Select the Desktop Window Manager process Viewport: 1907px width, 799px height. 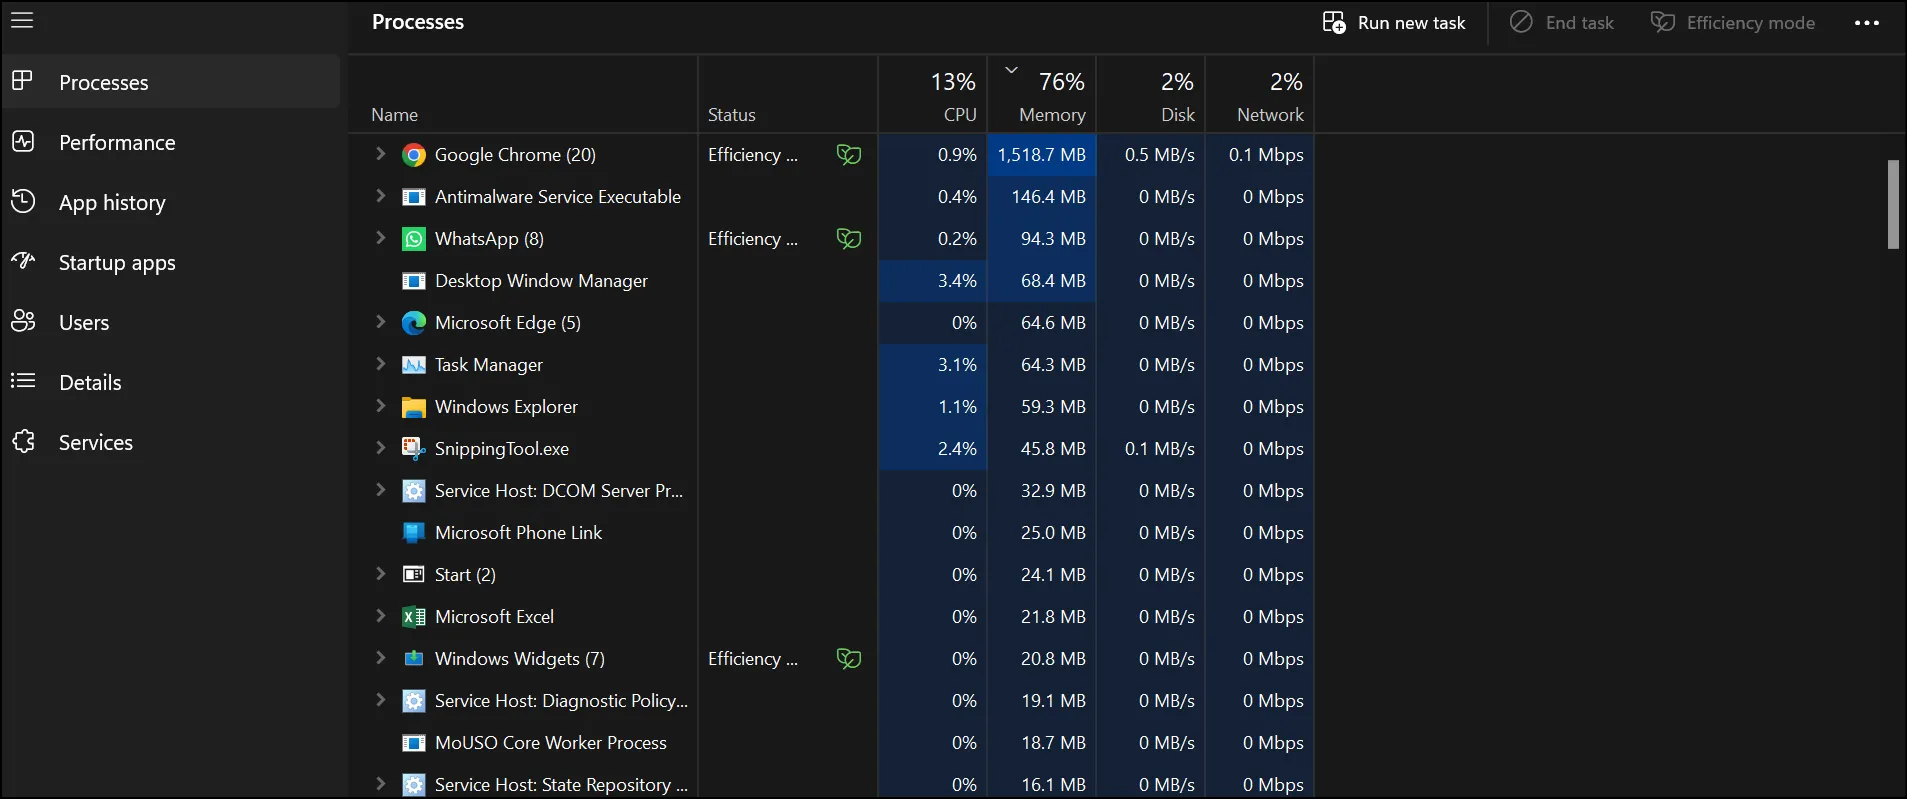831,281
